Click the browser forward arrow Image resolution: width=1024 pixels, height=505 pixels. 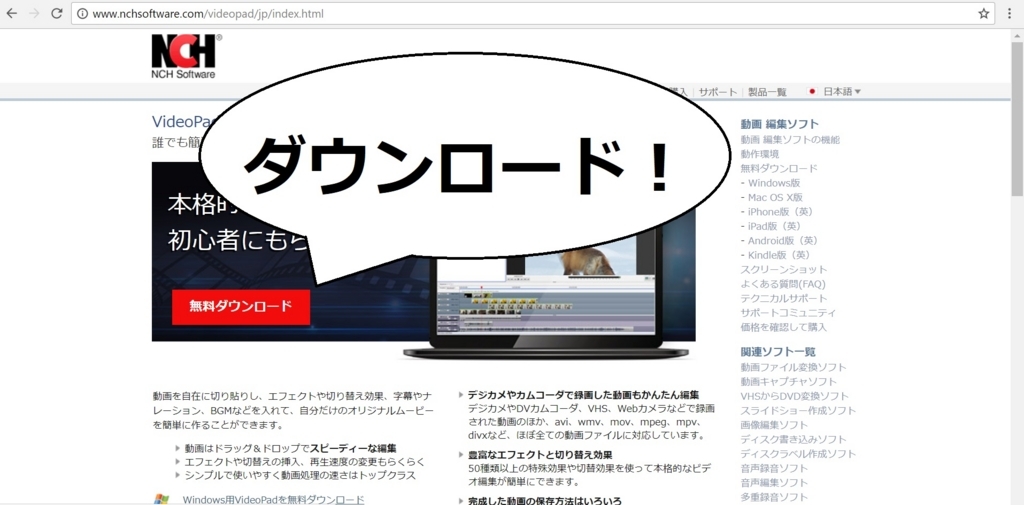pos(34,14)
